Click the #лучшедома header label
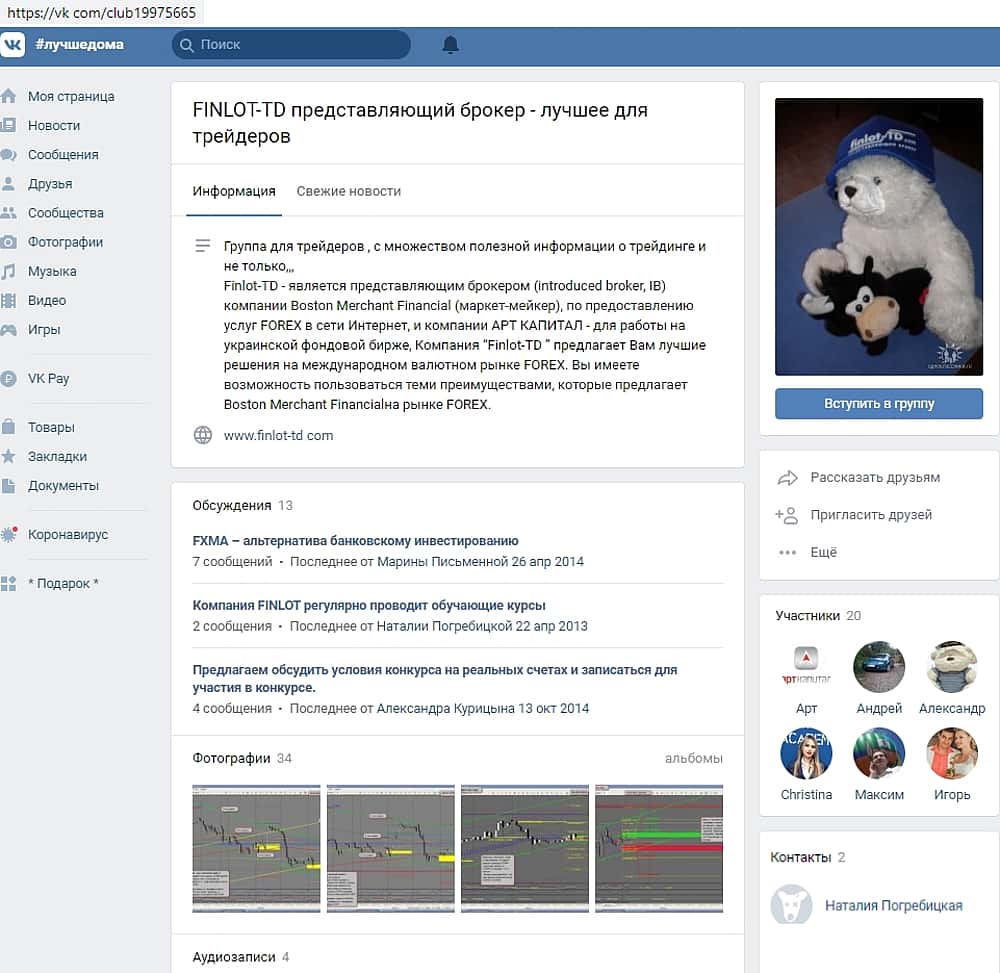This screenshot has height=973, width=1000. pos(80,45)
